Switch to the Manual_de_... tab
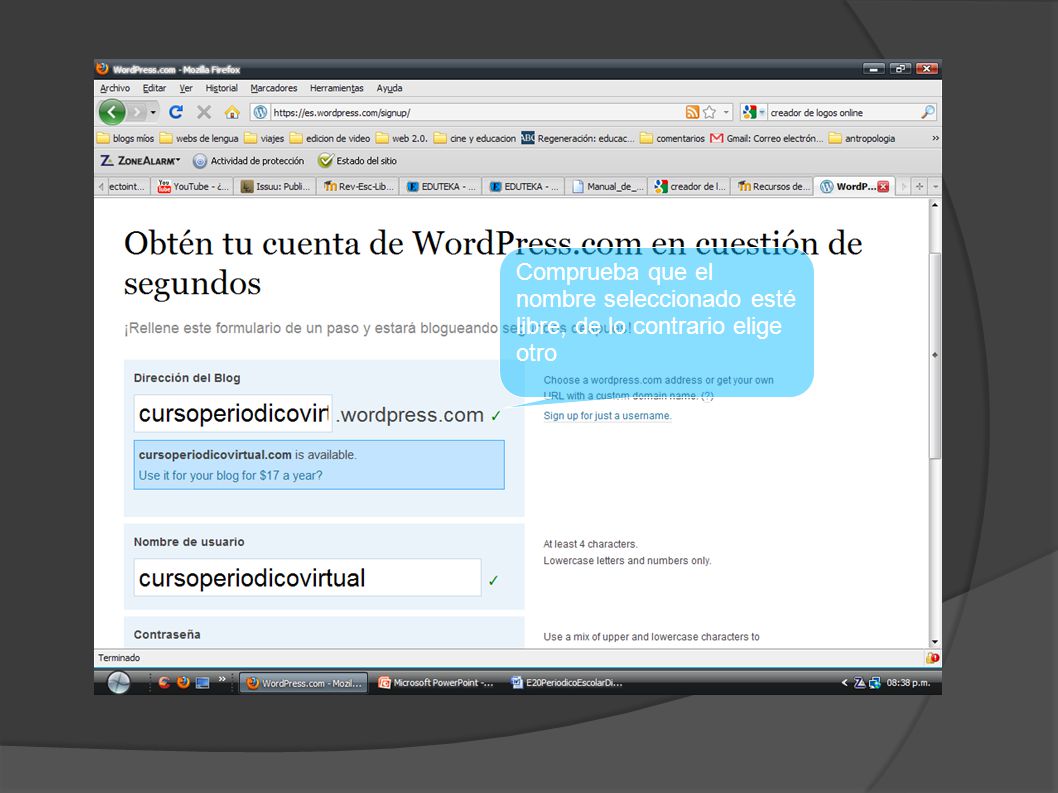The width and height of the screenshot is (1058, 793). 607,186
